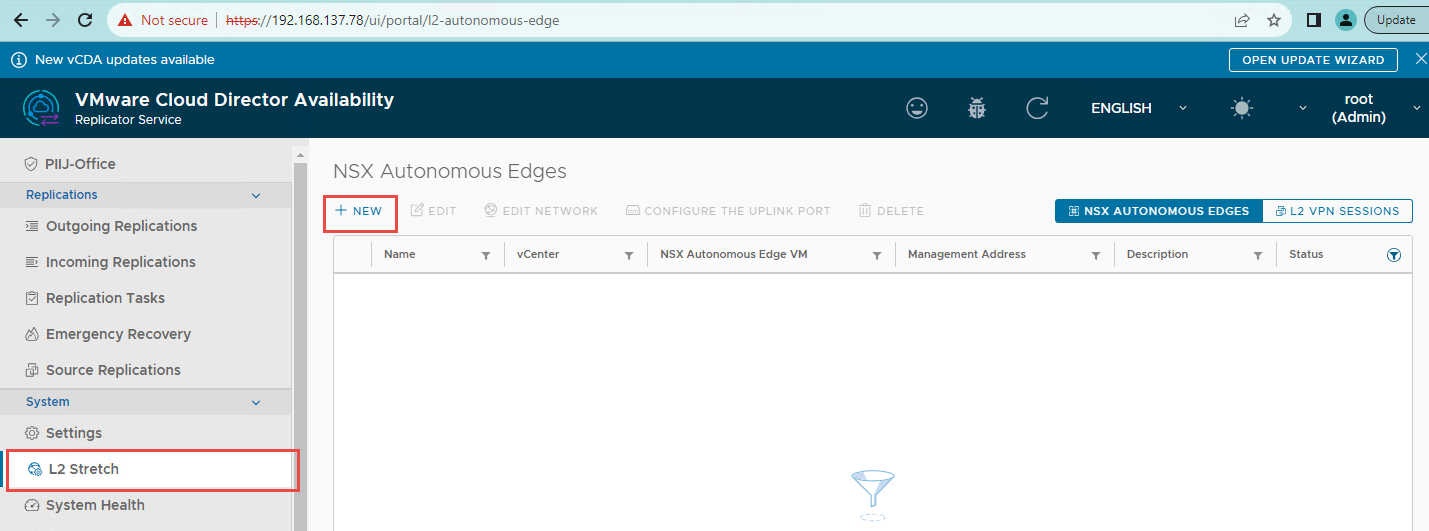Filter the Name column
Screen dimensions: 1429x531
coord(486,256)
